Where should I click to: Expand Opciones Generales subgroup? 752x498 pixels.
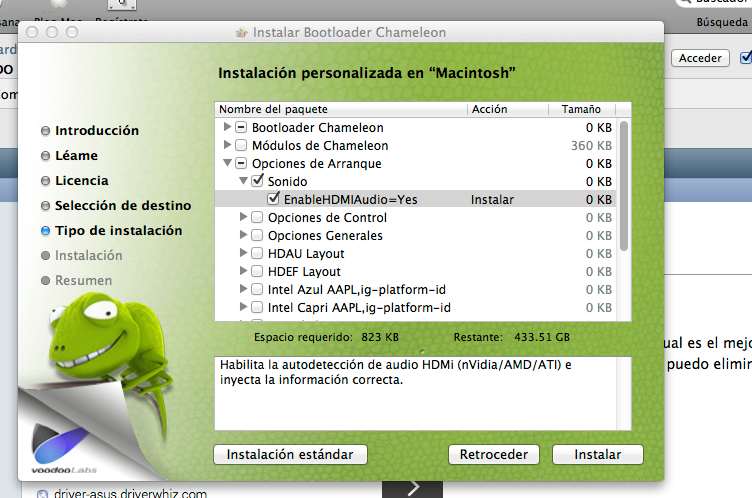244,235
